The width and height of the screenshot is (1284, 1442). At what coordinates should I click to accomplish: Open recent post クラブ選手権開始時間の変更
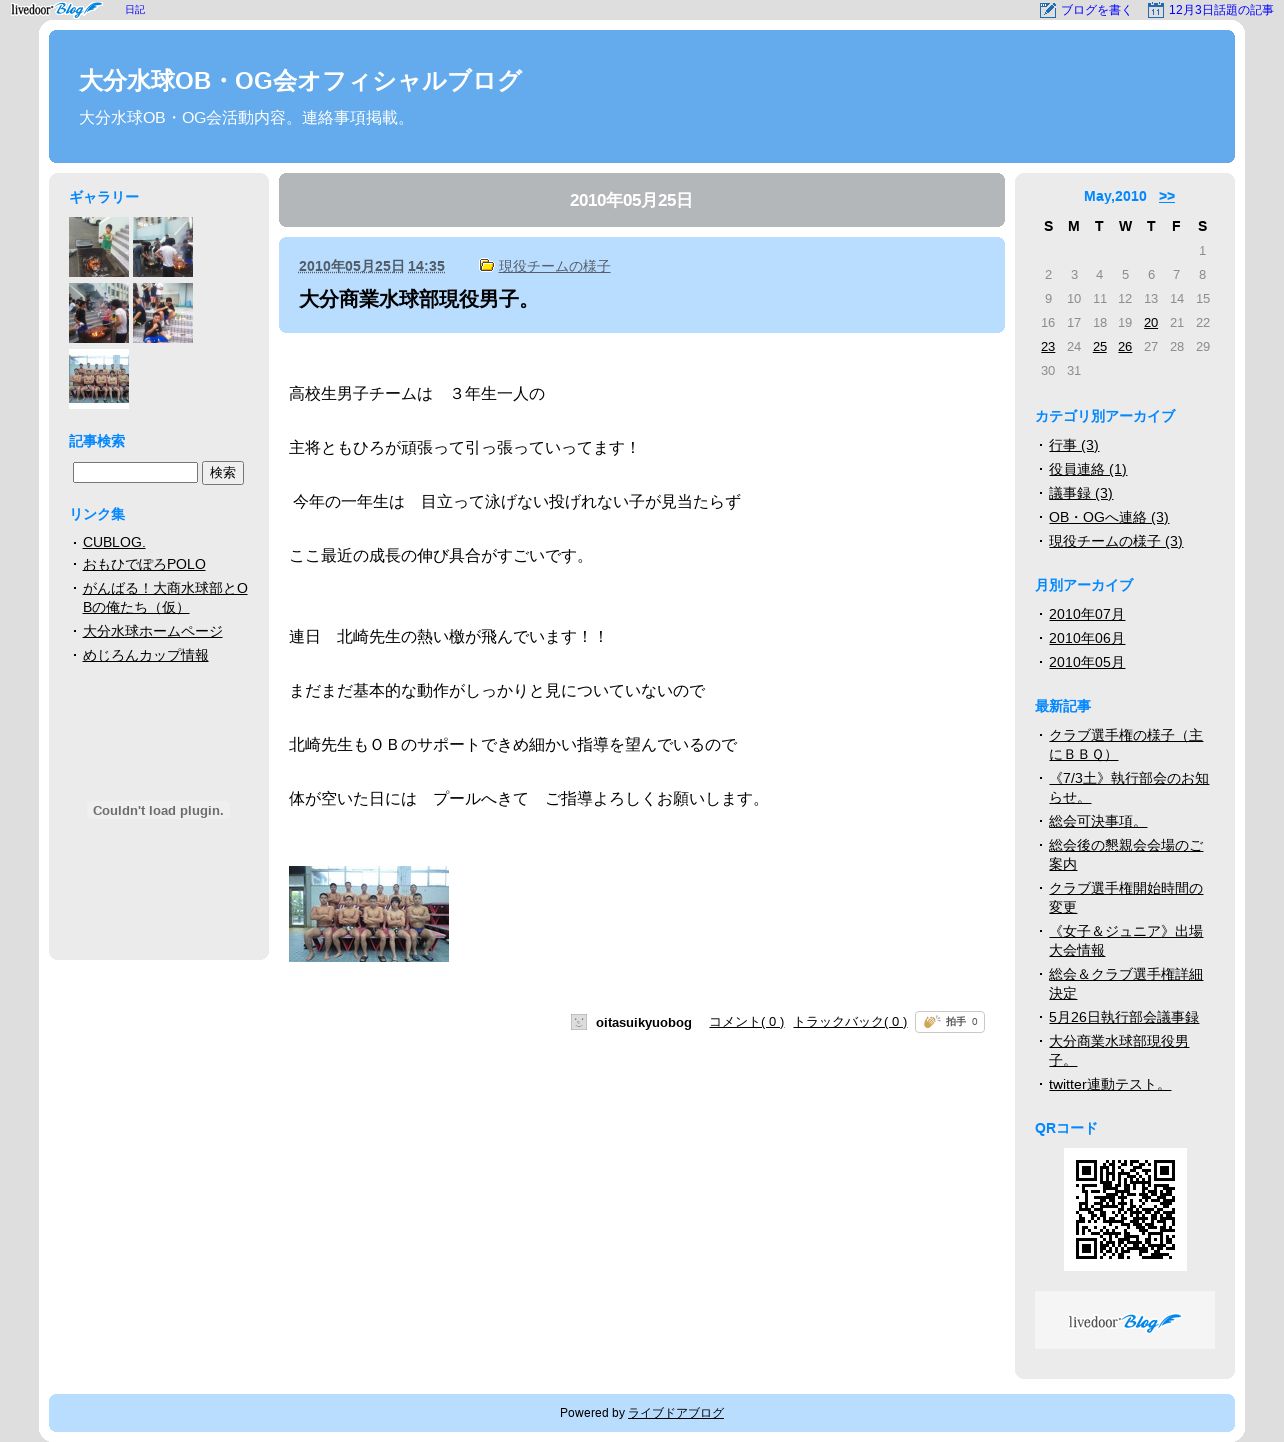click(1126, 897)
